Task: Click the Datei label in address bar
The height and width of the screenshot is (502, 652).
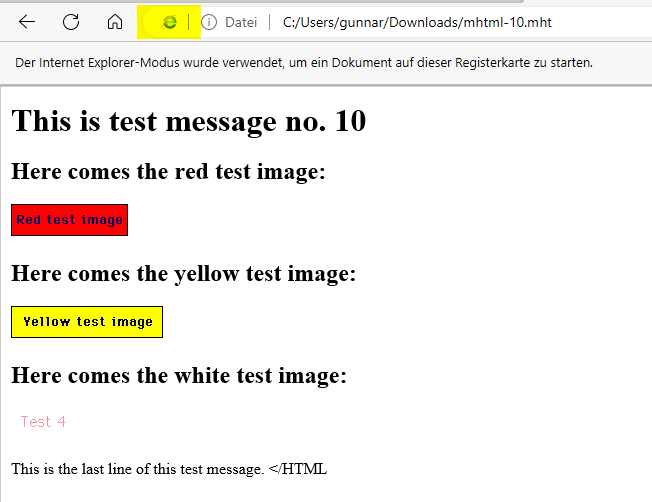Action: click(241, 22)
